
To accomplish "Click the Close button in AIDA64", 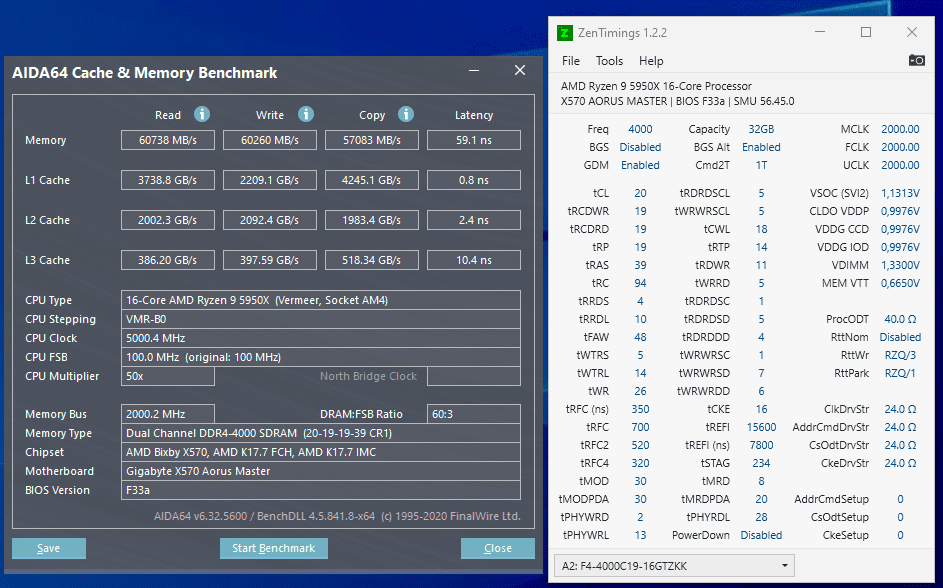I will tap(498, 548).
